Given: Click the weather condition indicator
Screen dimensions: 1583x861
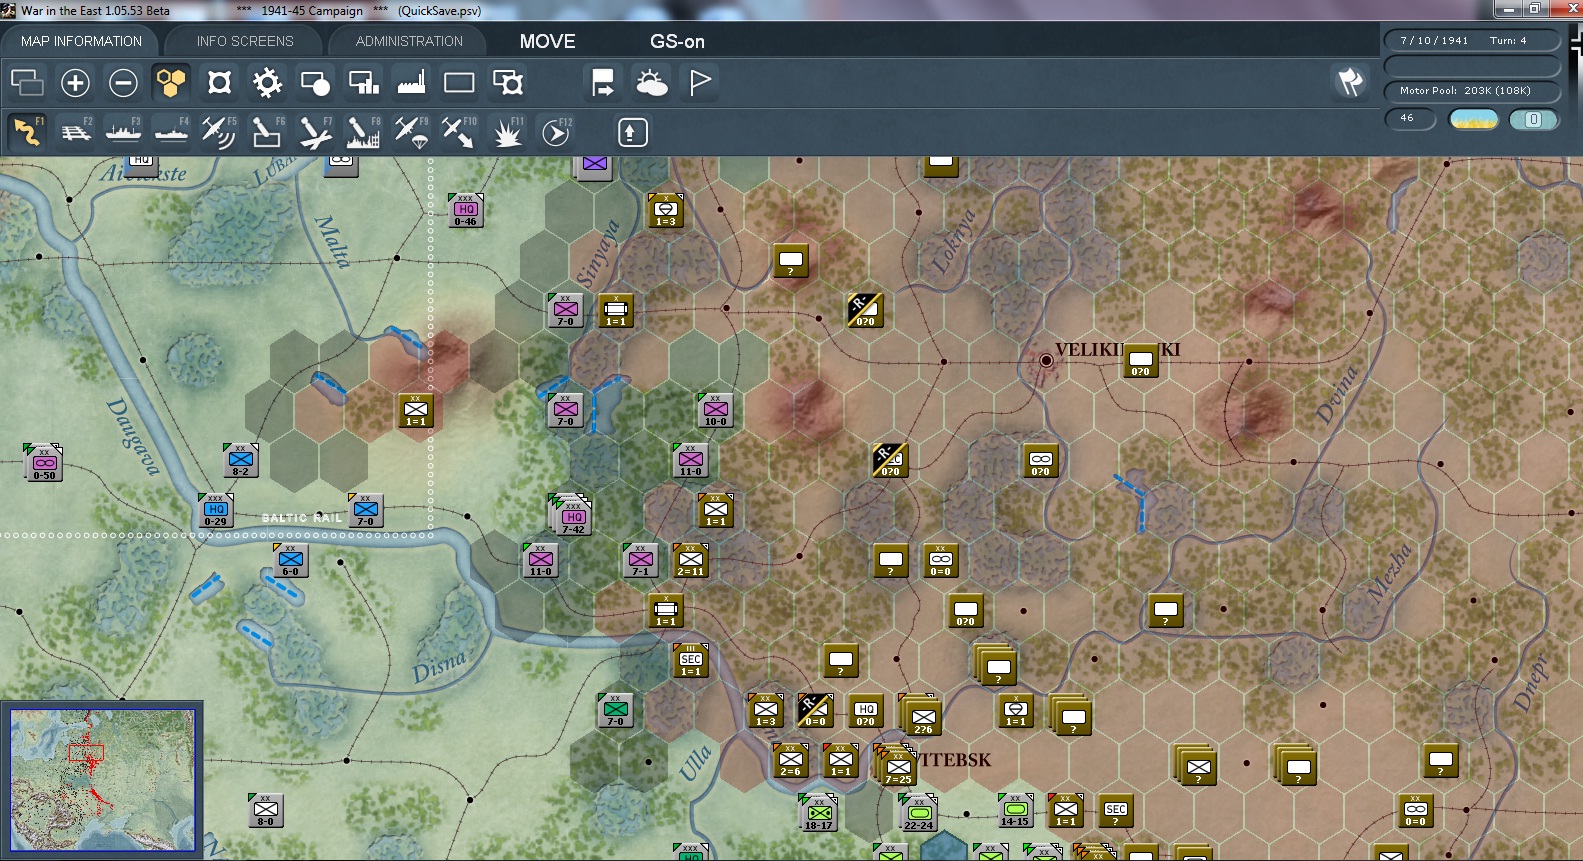Looking at the screenshot, I should point(1473,119).
